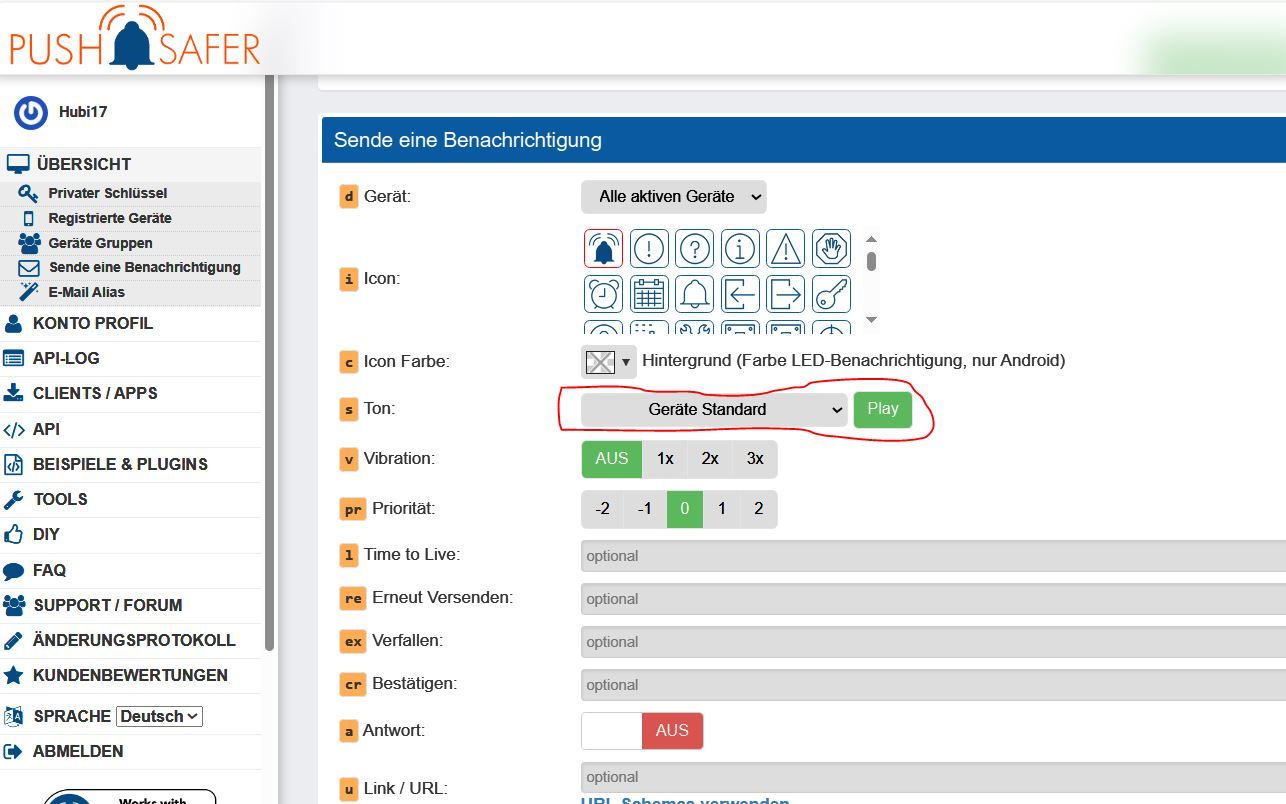Image resolution: width=1286 pixels, height=804 pixels.
Task: Open Registrierte Geräte
Action: [110, 218]
